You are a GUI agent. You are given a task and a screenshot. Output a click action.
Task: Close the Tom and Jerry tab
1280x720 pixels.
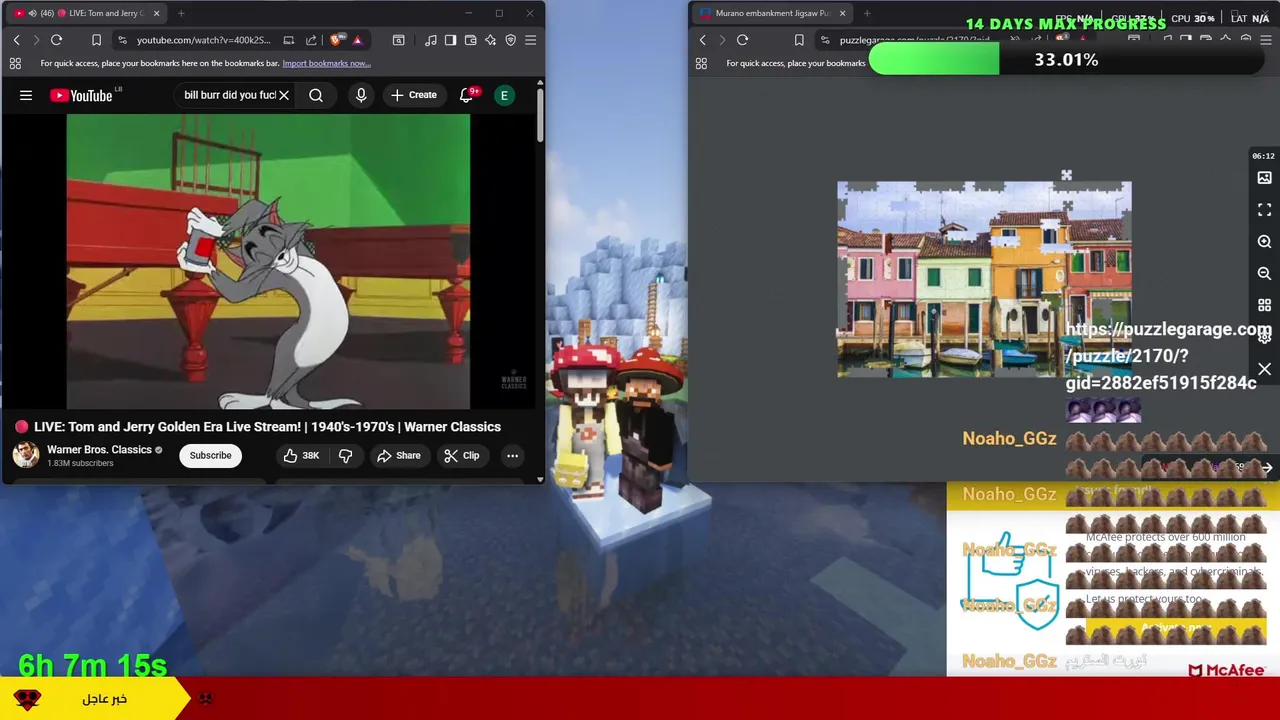tap(156, 13)
